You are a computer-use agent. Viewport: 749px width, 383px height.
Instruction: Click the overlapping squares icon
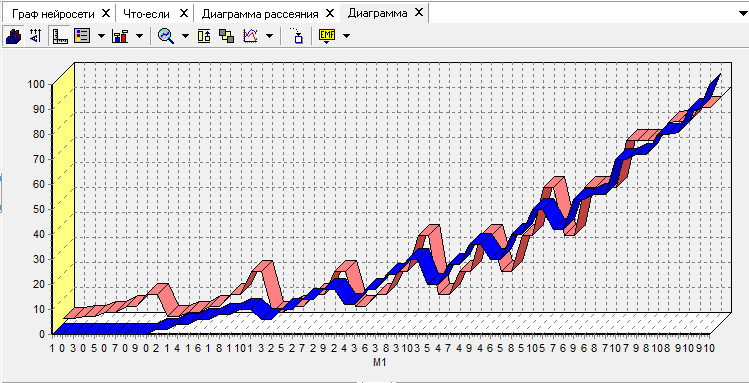coord(226,36)
